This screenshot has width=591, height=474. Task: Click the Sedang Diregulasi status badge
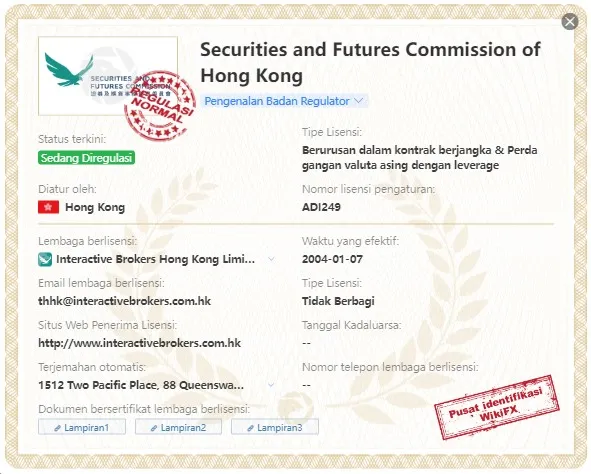coord(86,158)
